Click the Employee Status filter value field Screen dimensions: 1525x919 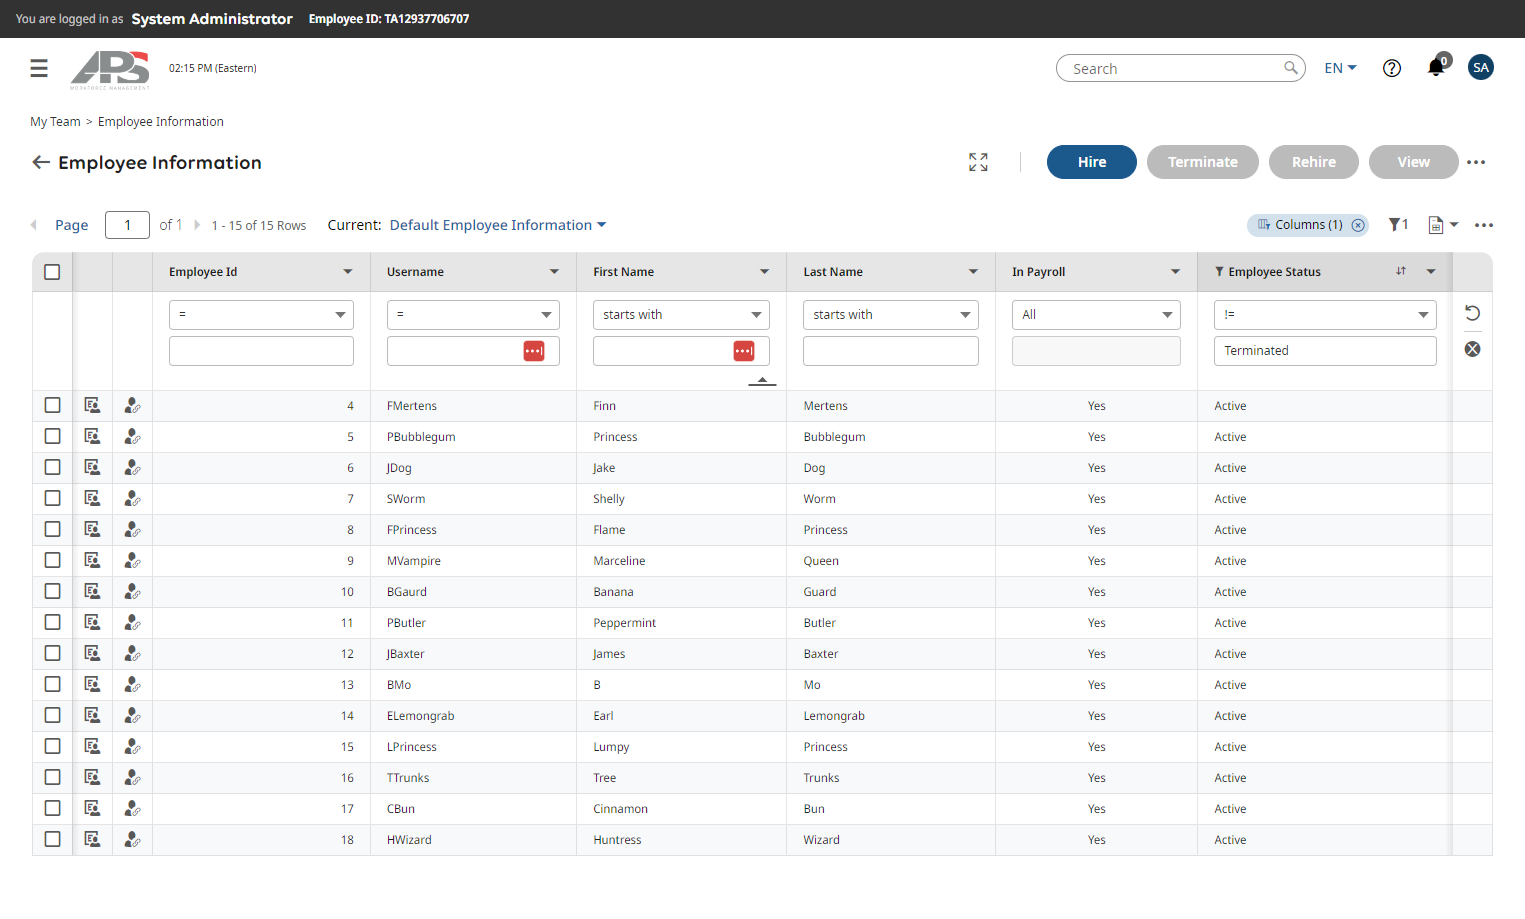pyautogui.click(x=1325, y=351)
